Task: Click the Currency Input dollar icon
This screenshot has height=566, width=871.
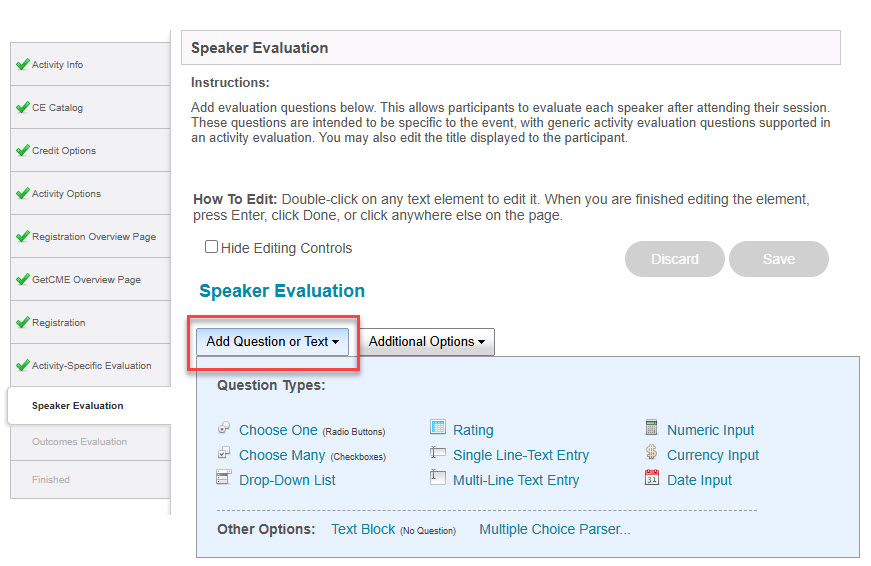Action: click(x=652, y=452)
